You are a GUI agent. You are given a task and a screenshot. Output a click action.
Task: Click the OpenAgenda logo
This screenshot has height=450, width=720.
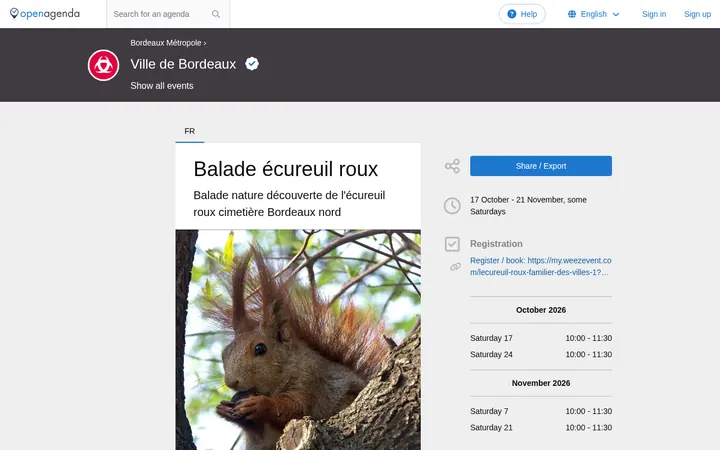point(45,14)
